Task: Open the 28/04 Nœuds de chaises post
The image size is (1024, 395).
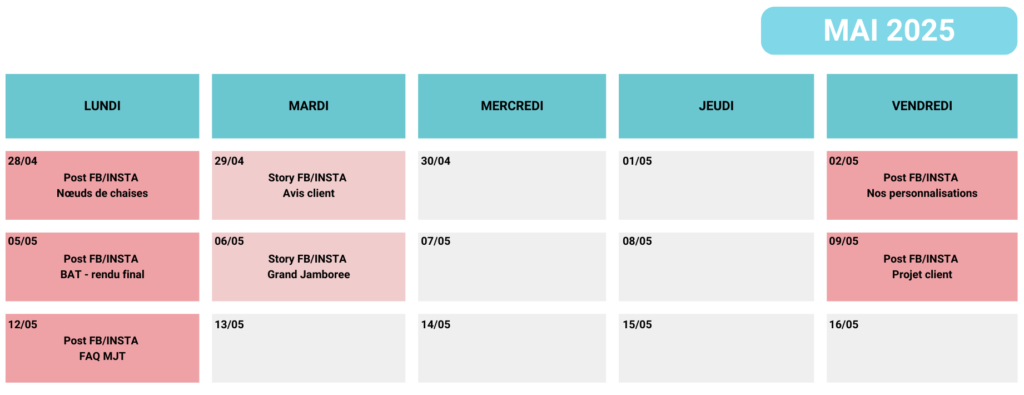Action: click(103, 185)
